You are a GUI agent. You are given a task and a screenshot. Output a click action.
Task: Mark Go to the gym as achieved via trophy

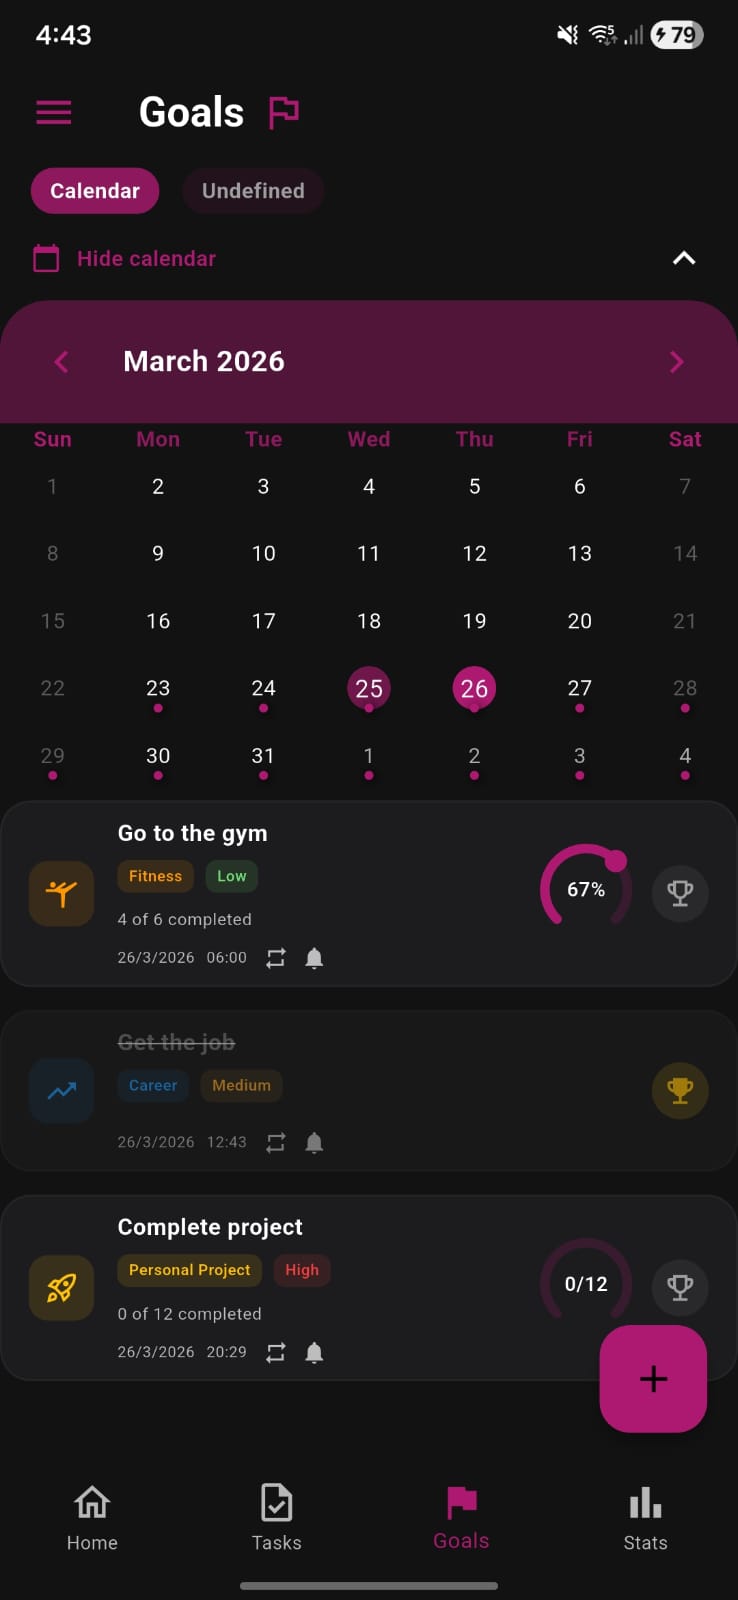coord(680,892)
